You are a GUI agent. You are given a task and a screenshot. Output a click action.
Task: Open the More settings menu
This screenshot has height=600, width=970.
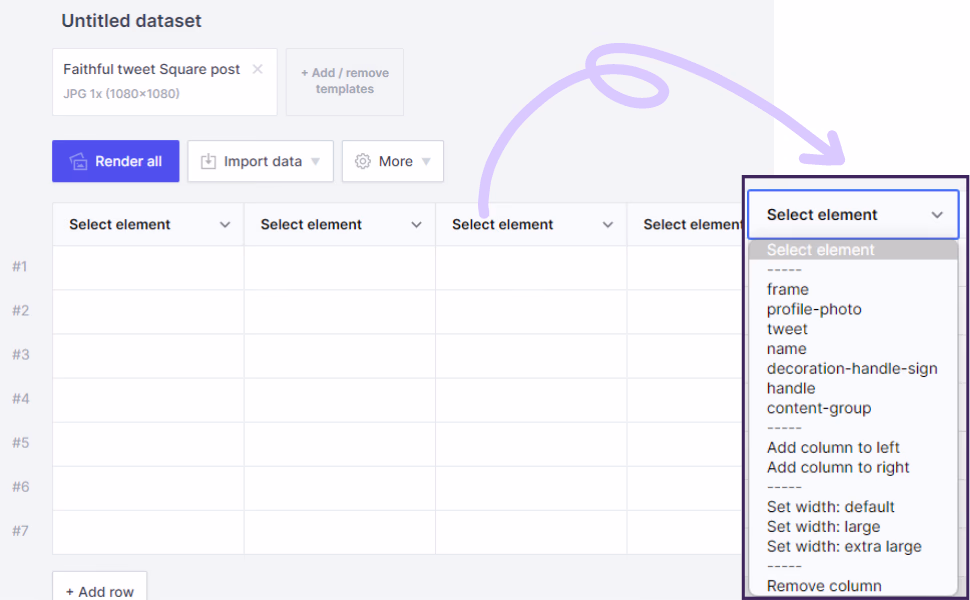pyautogui.click(x=393, y=161)
